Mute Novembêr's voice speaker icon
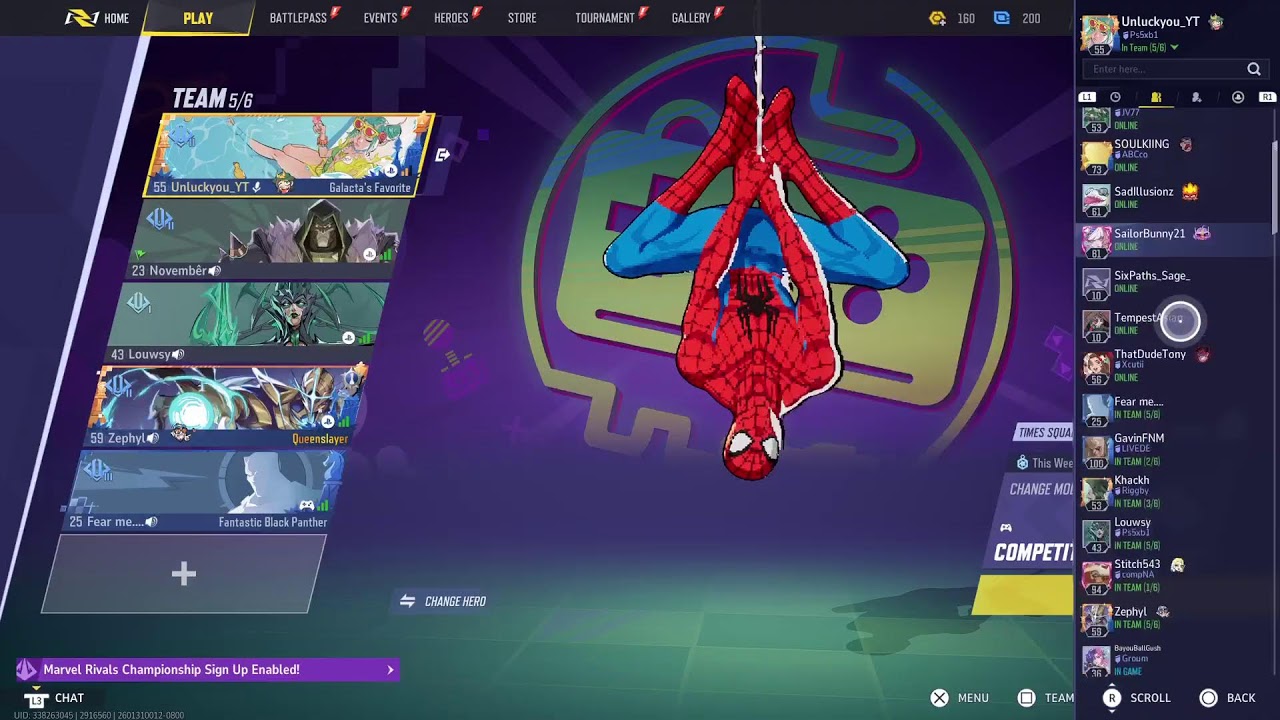1280x720 pixels. coord(215,271)
